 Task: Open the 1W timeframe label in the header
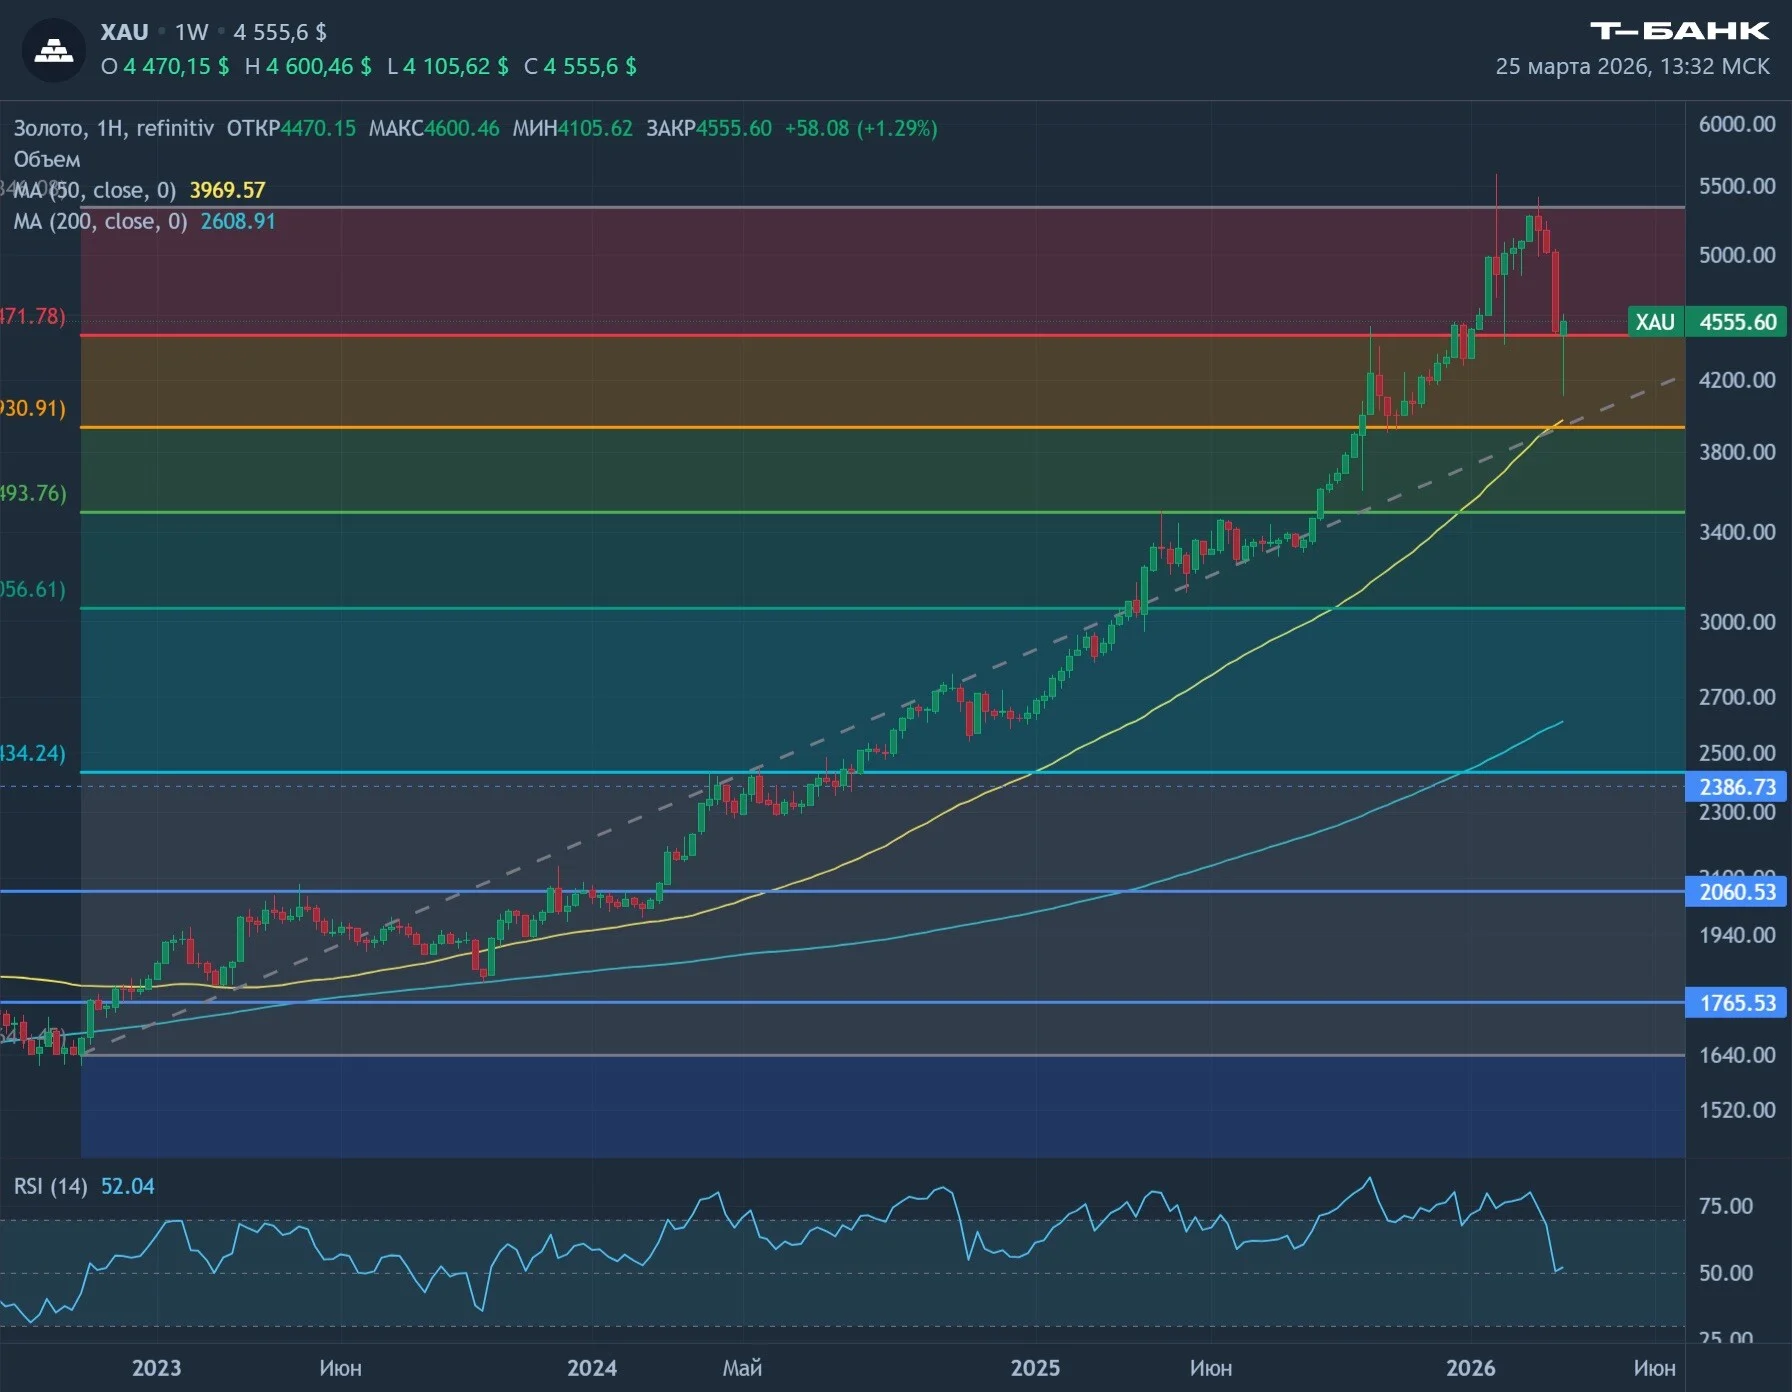191,32
